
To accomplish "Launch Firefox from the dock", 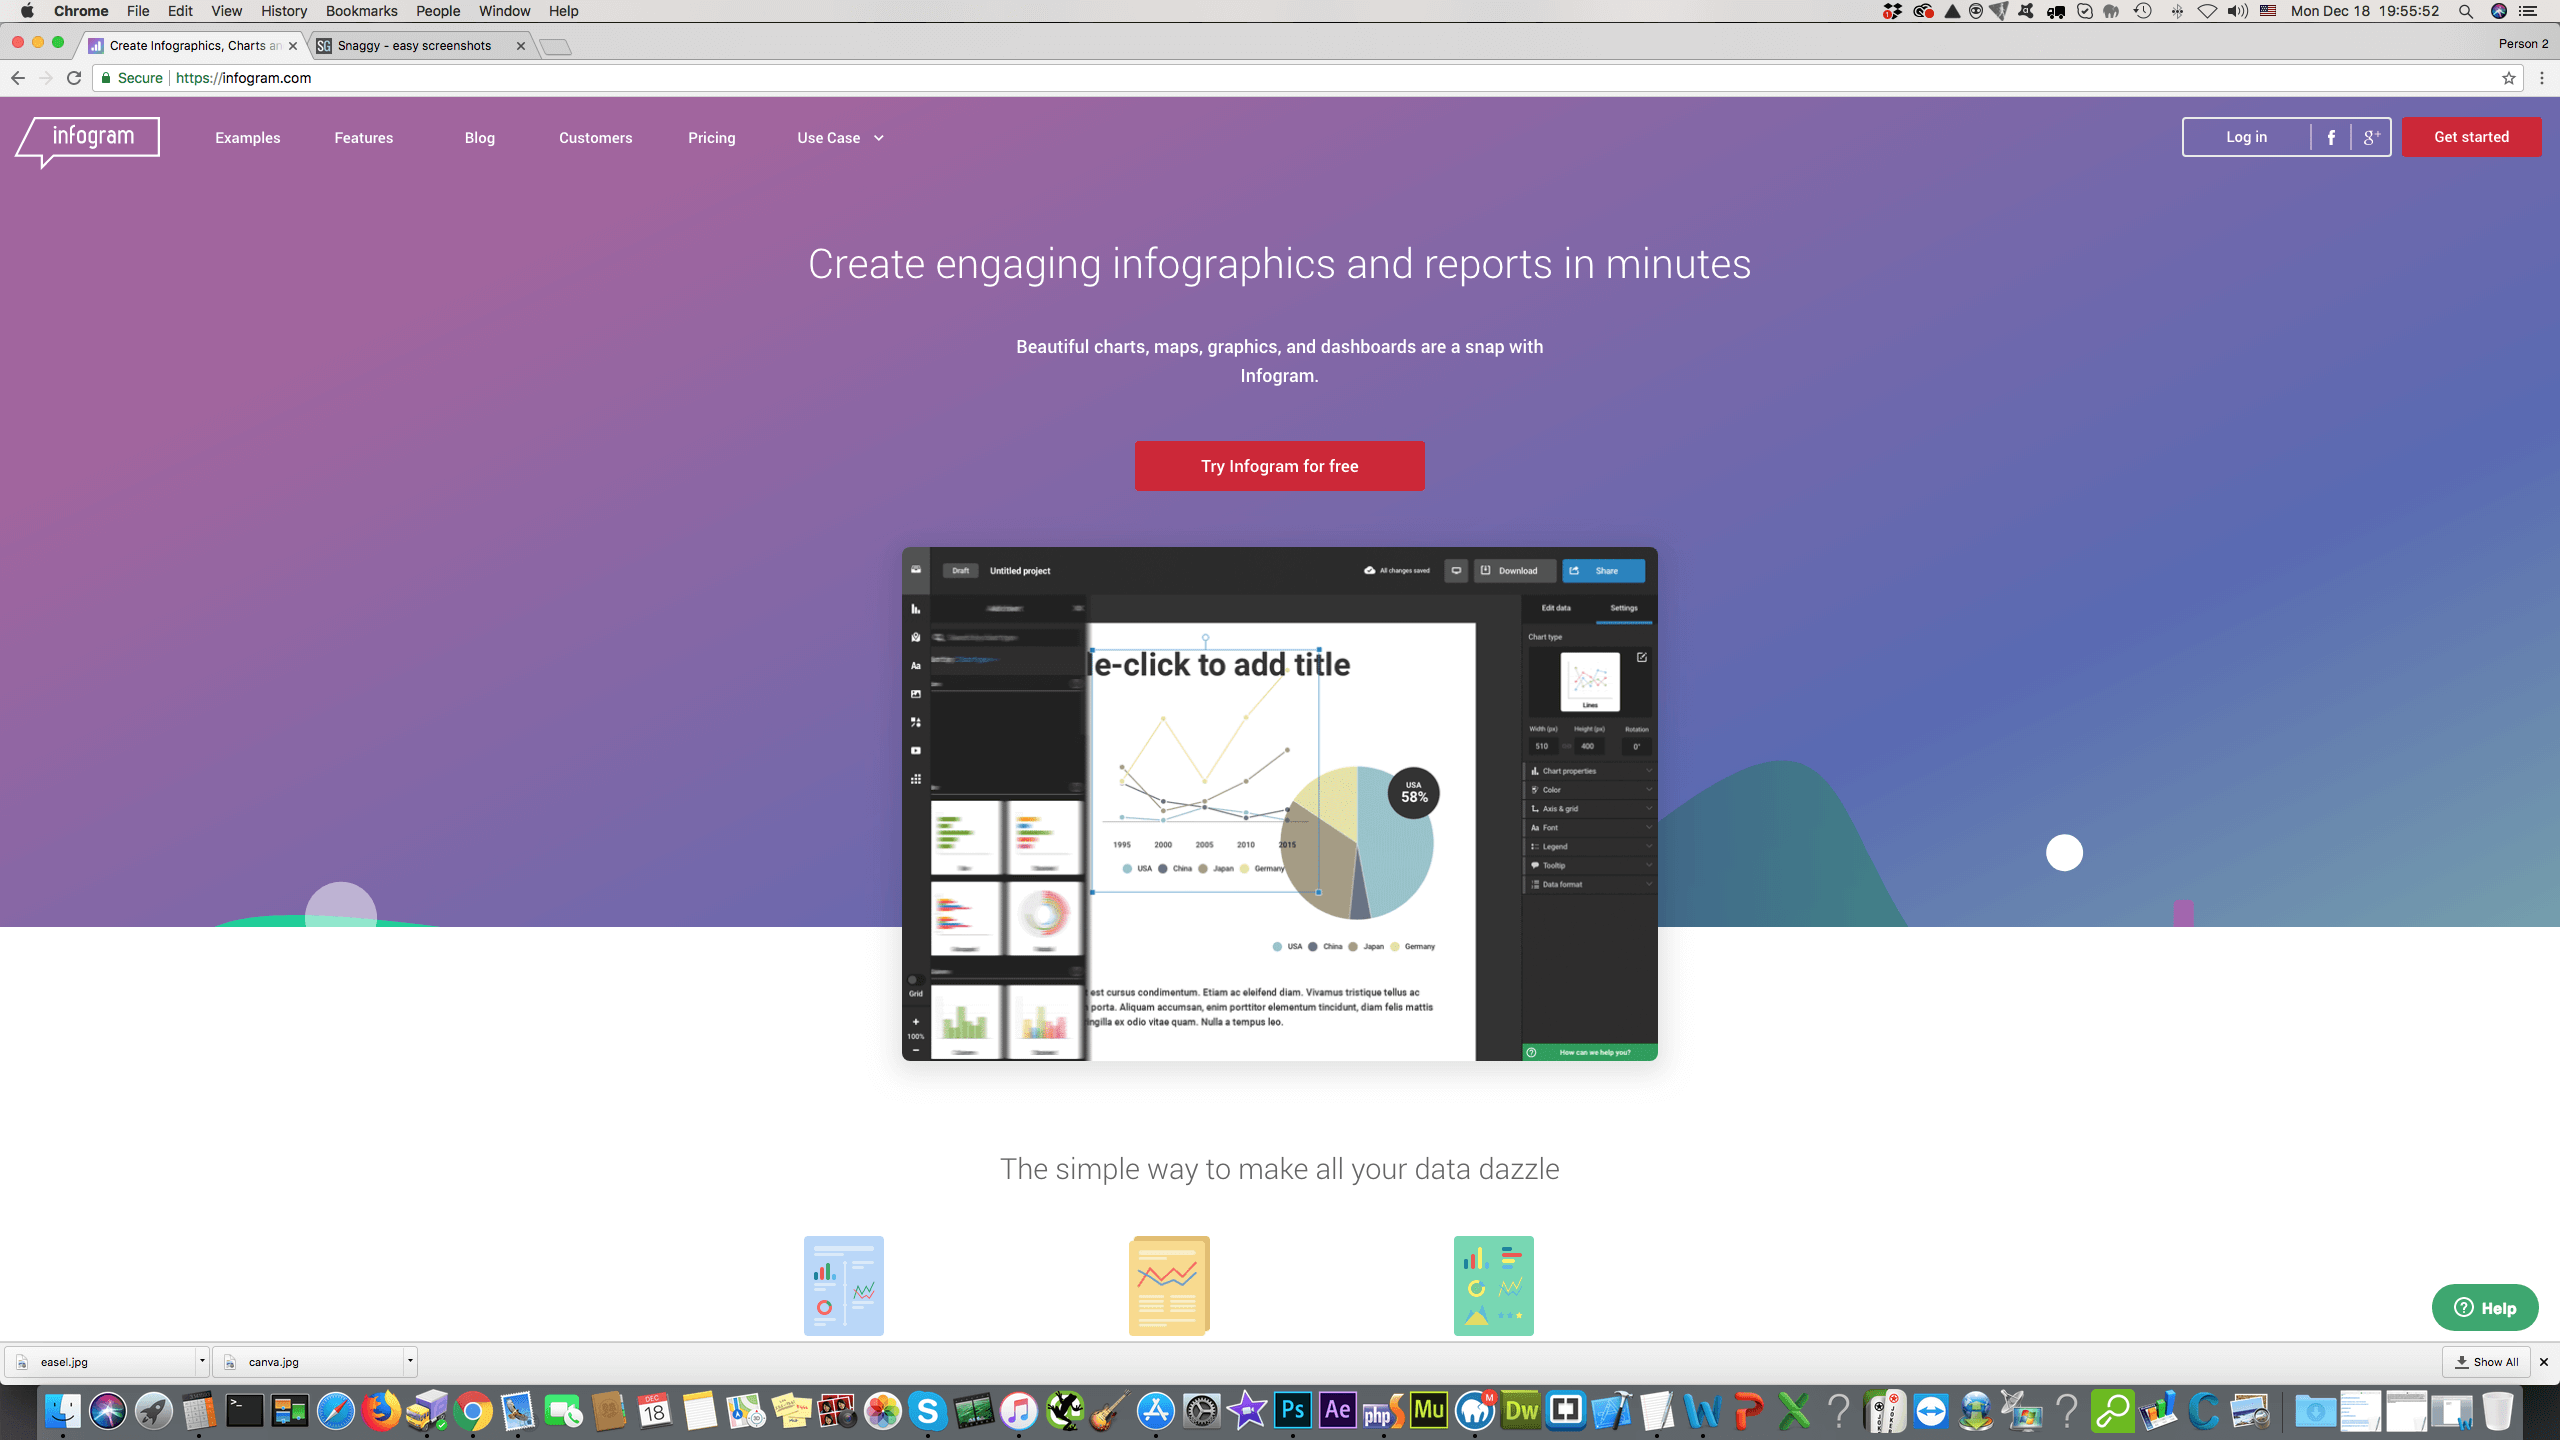I will click(381, 1411).
